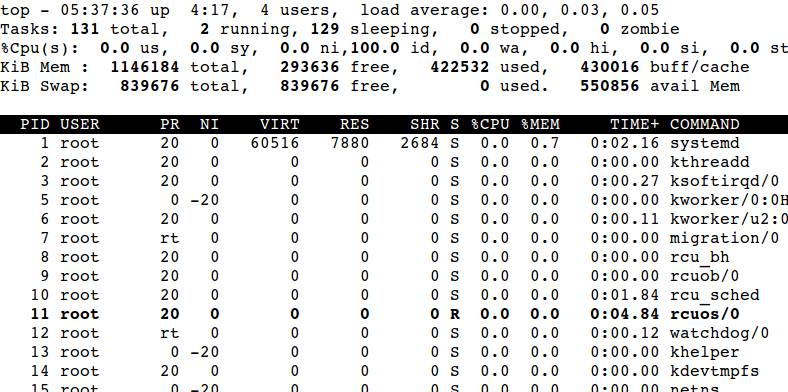788x392 pixels.
Task: Click the highlighted rcuos/0 running process
Action: (x=394, y=314)
